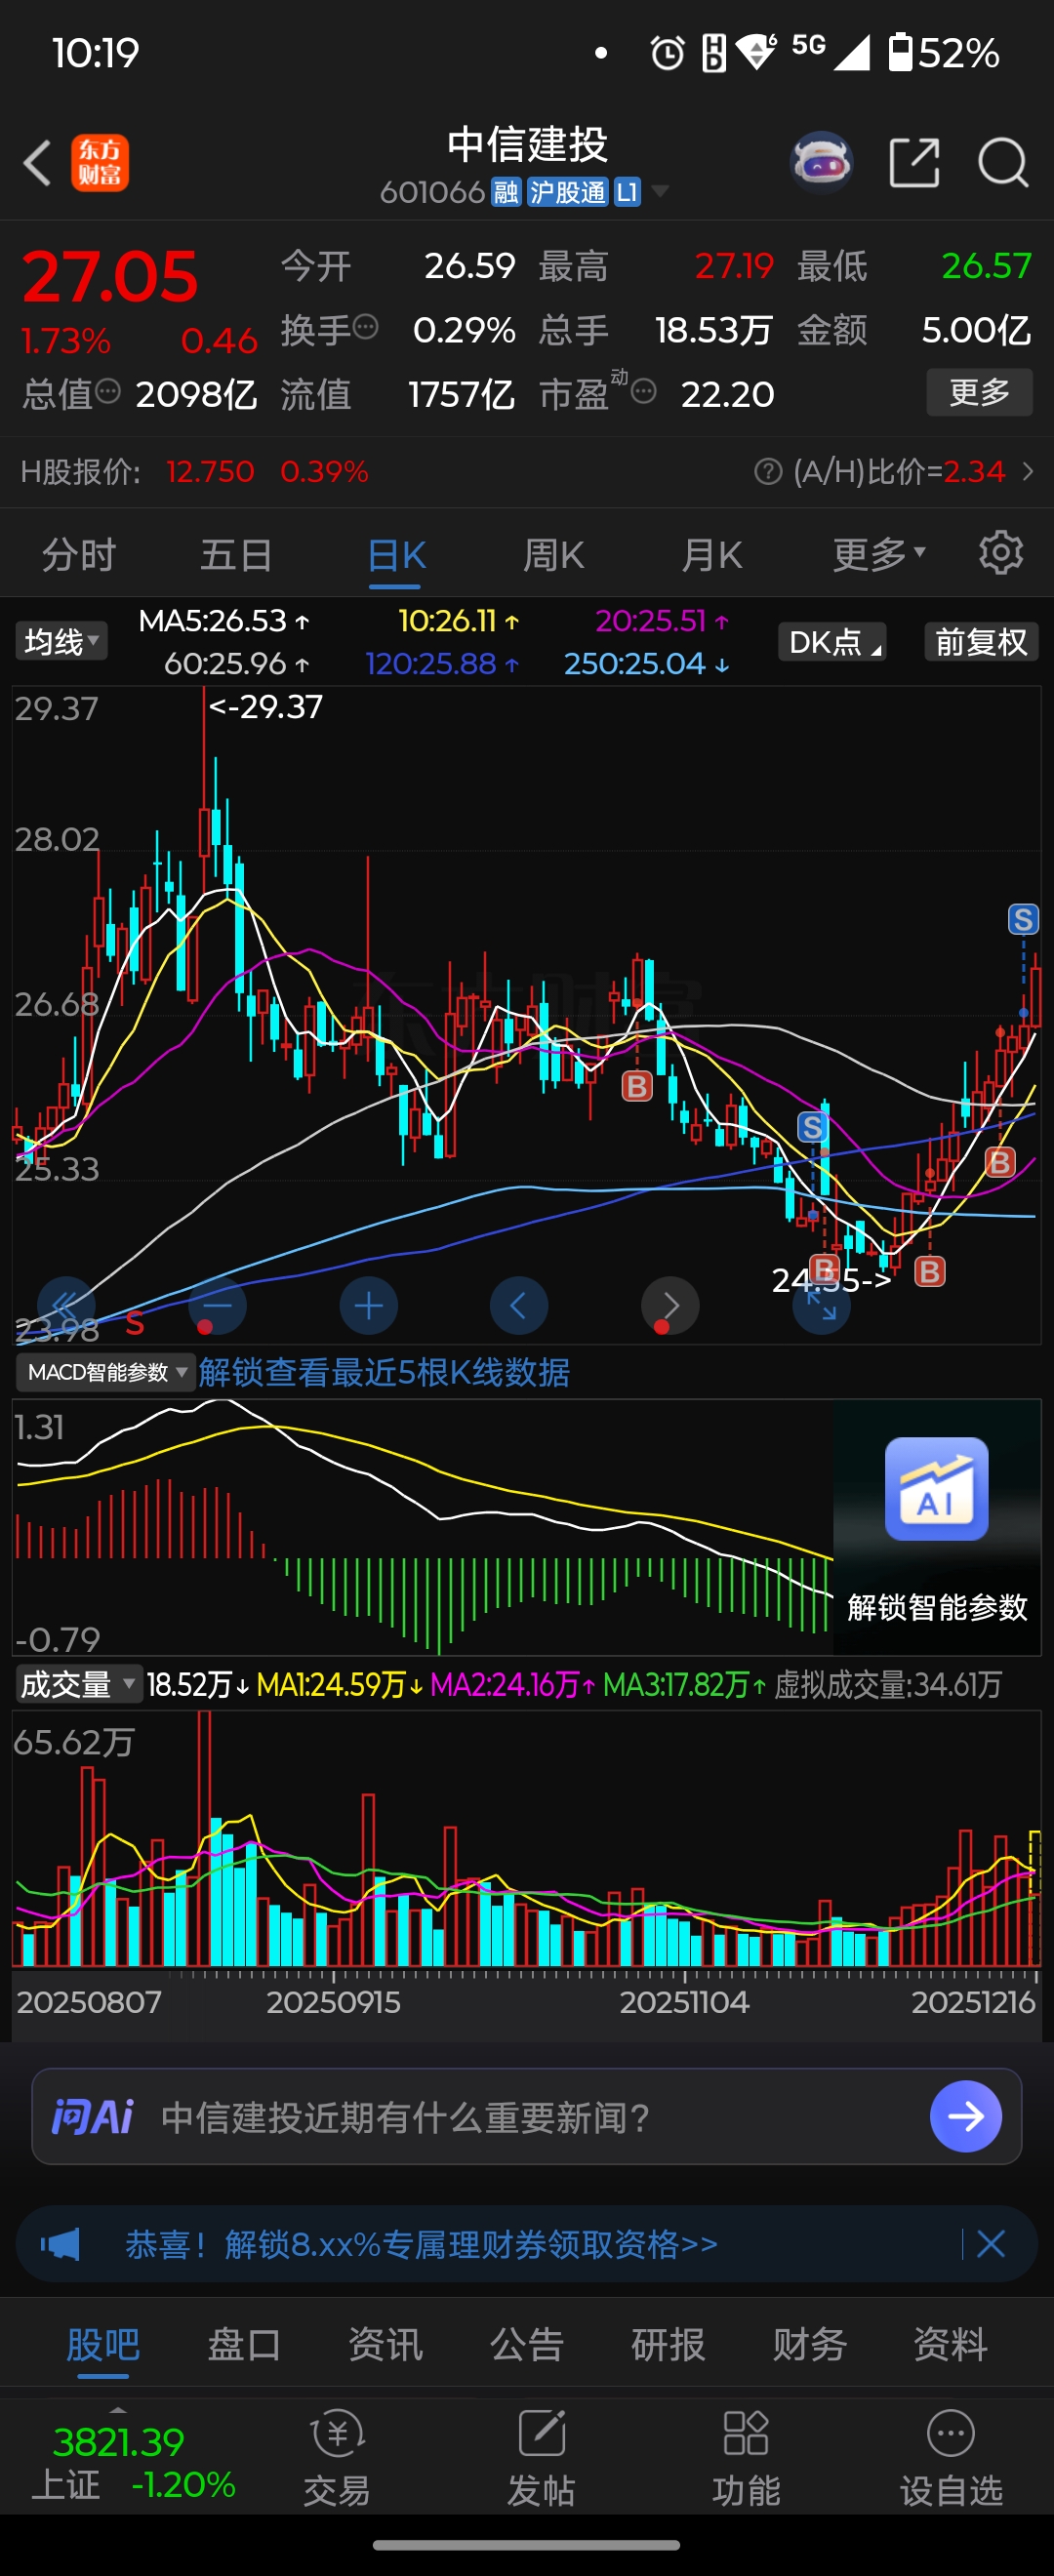Tap the 27.05 current price
Image resolution: width=1054 pixels, height=2576 pixels.
pos(110,276)
